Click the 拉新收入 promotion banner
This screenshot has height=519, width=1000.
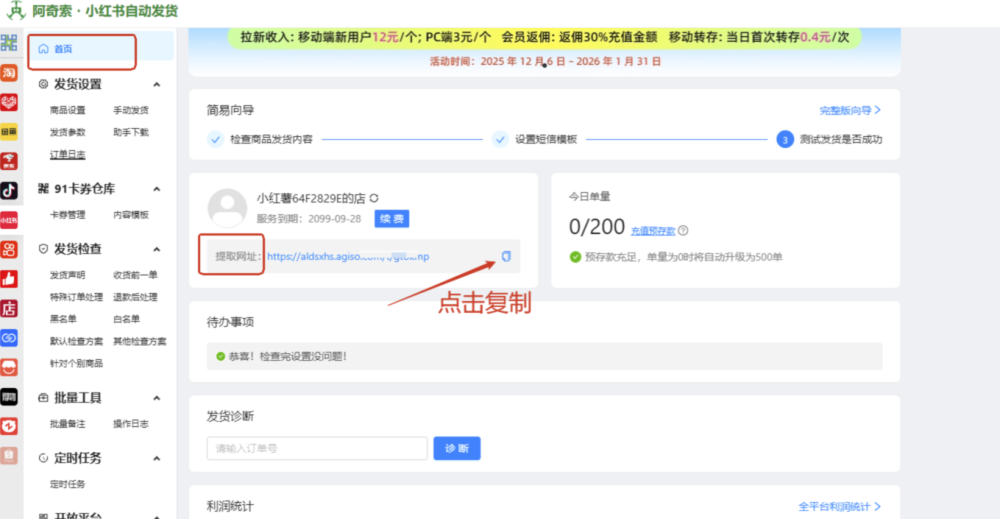545,37
